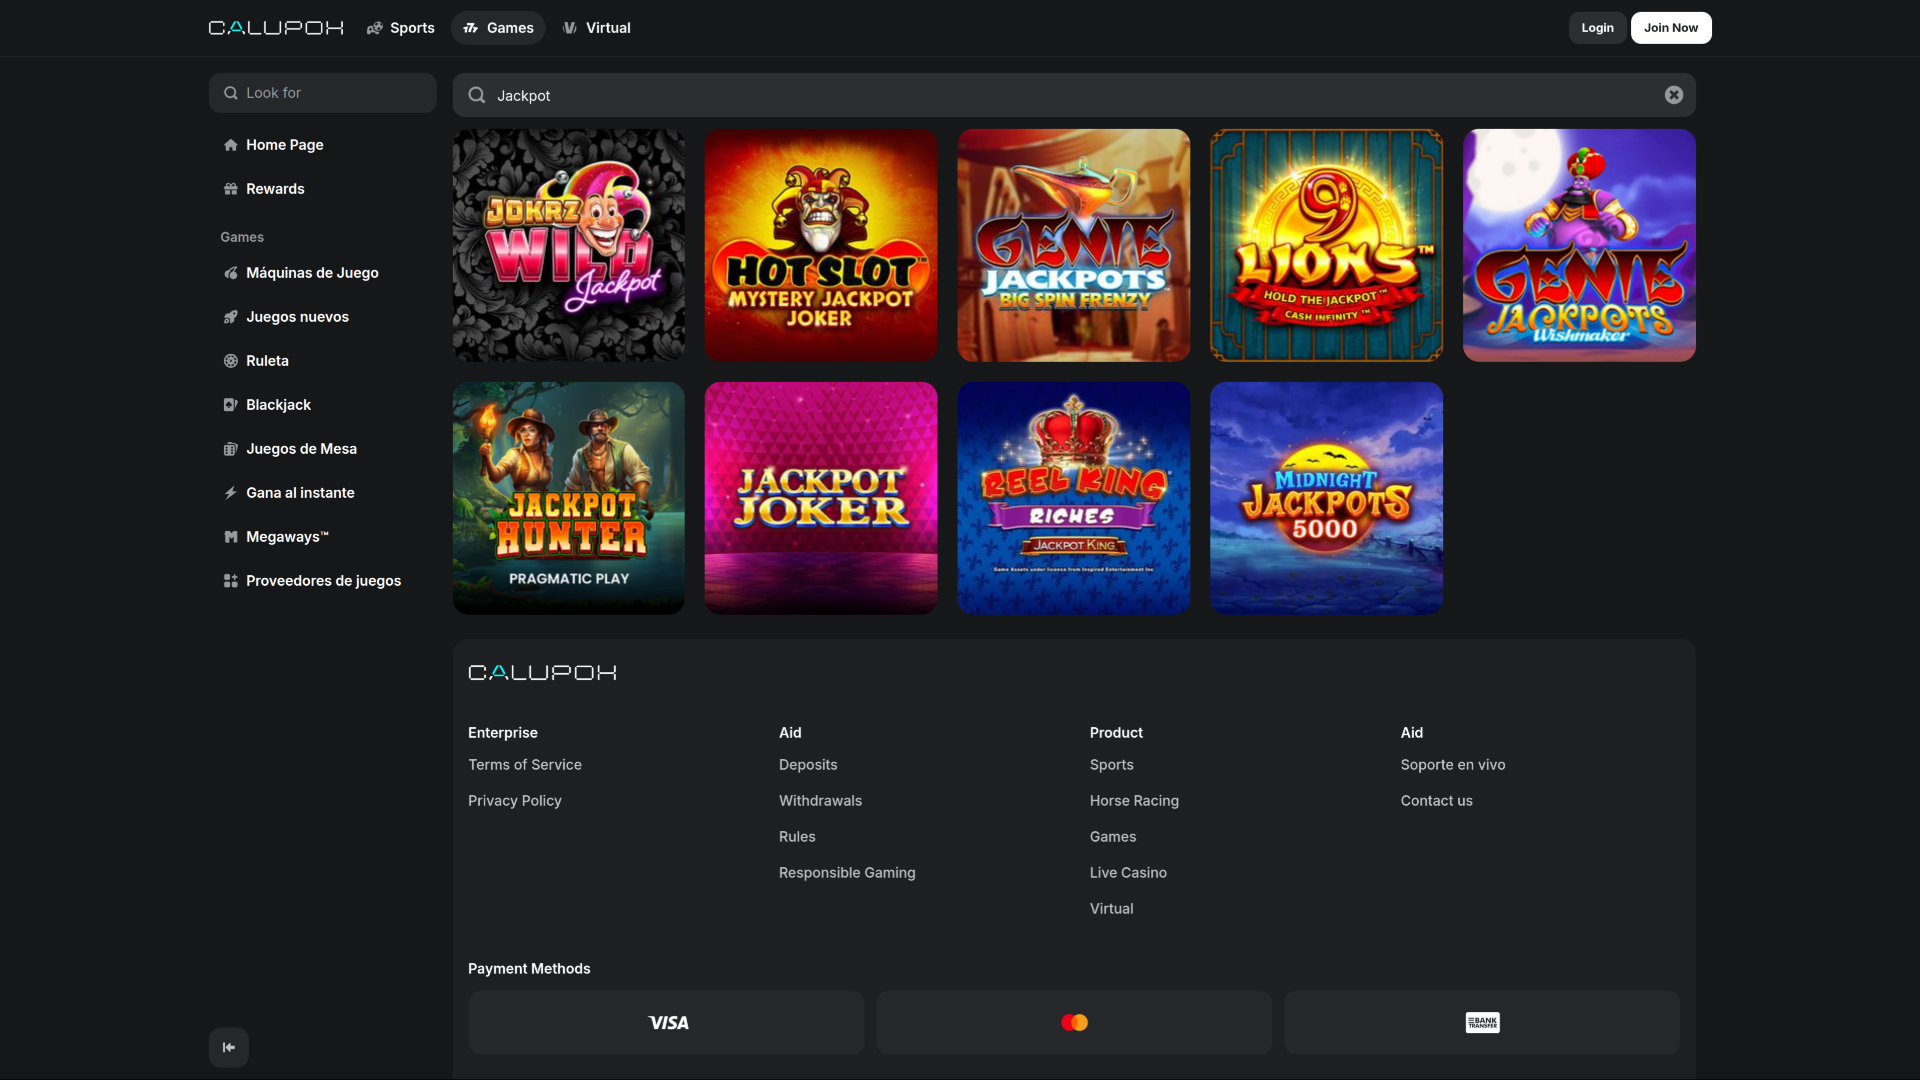Image resolution: width=1920 pixels, height=1080 pixels.
Task: Select the Mastercard payment method tile
Action: tap(1074, 1022)
